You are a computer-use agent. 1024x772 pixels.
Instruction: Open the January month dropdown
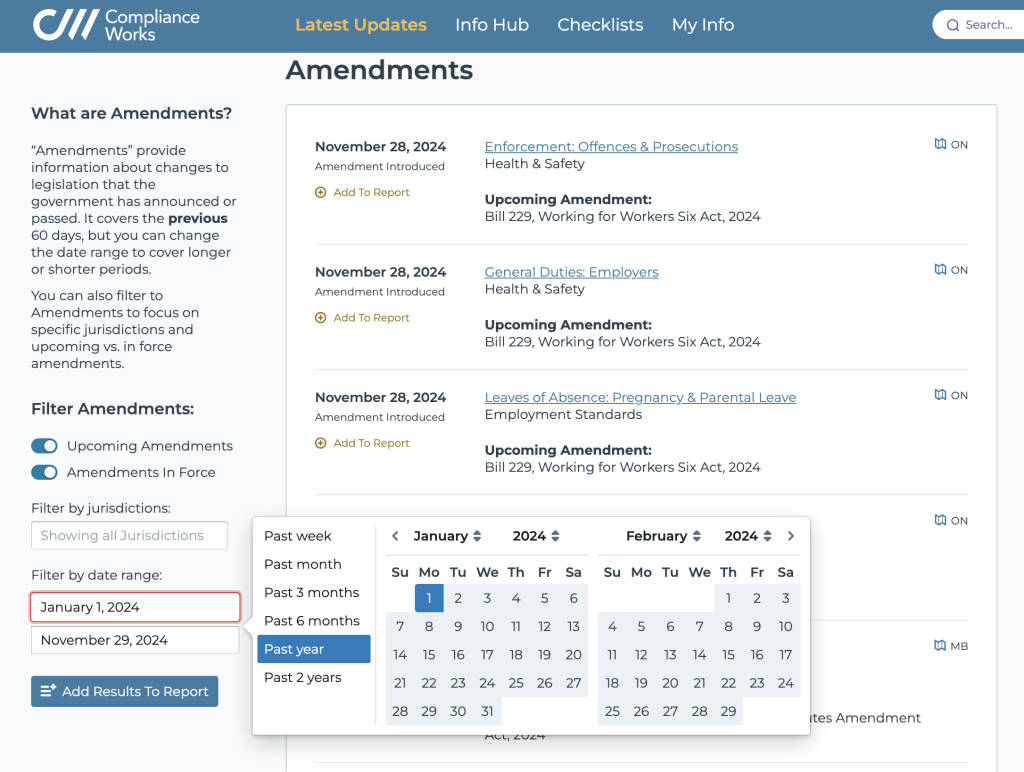(x=447, y=536)
